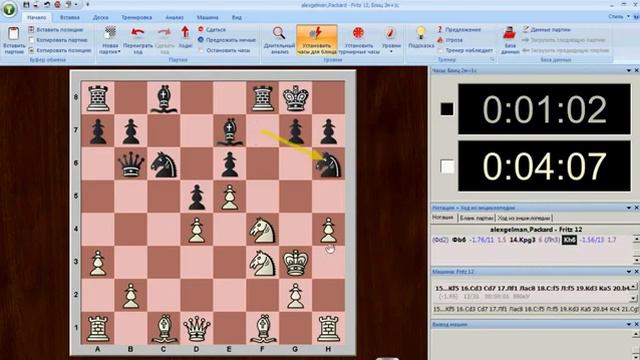Screen dimensions: 640x360
Task: Click the black color indicator square by clock
Action: point(447,109)
